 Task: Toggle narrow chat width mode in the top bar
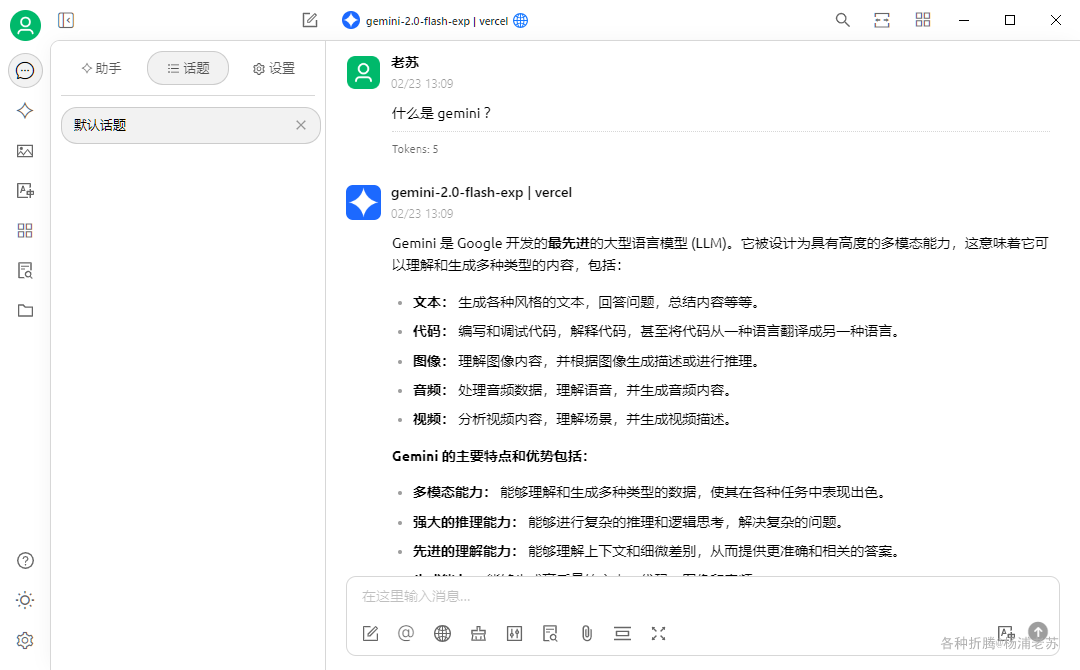coord(882,20)
